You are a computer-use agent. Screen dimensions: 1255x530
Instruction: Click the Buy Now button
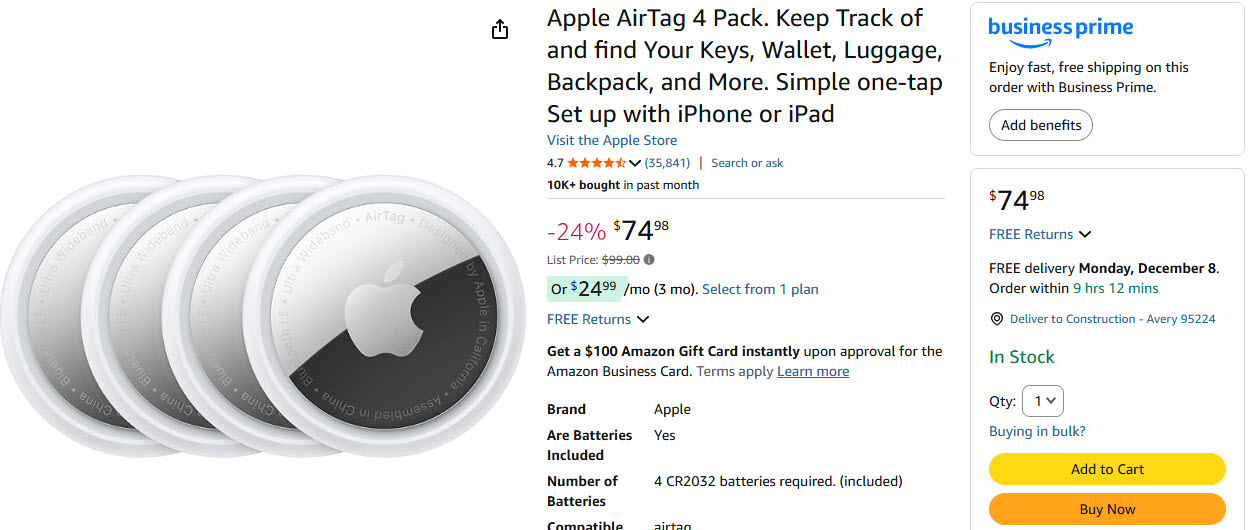tap(1107, 509)
